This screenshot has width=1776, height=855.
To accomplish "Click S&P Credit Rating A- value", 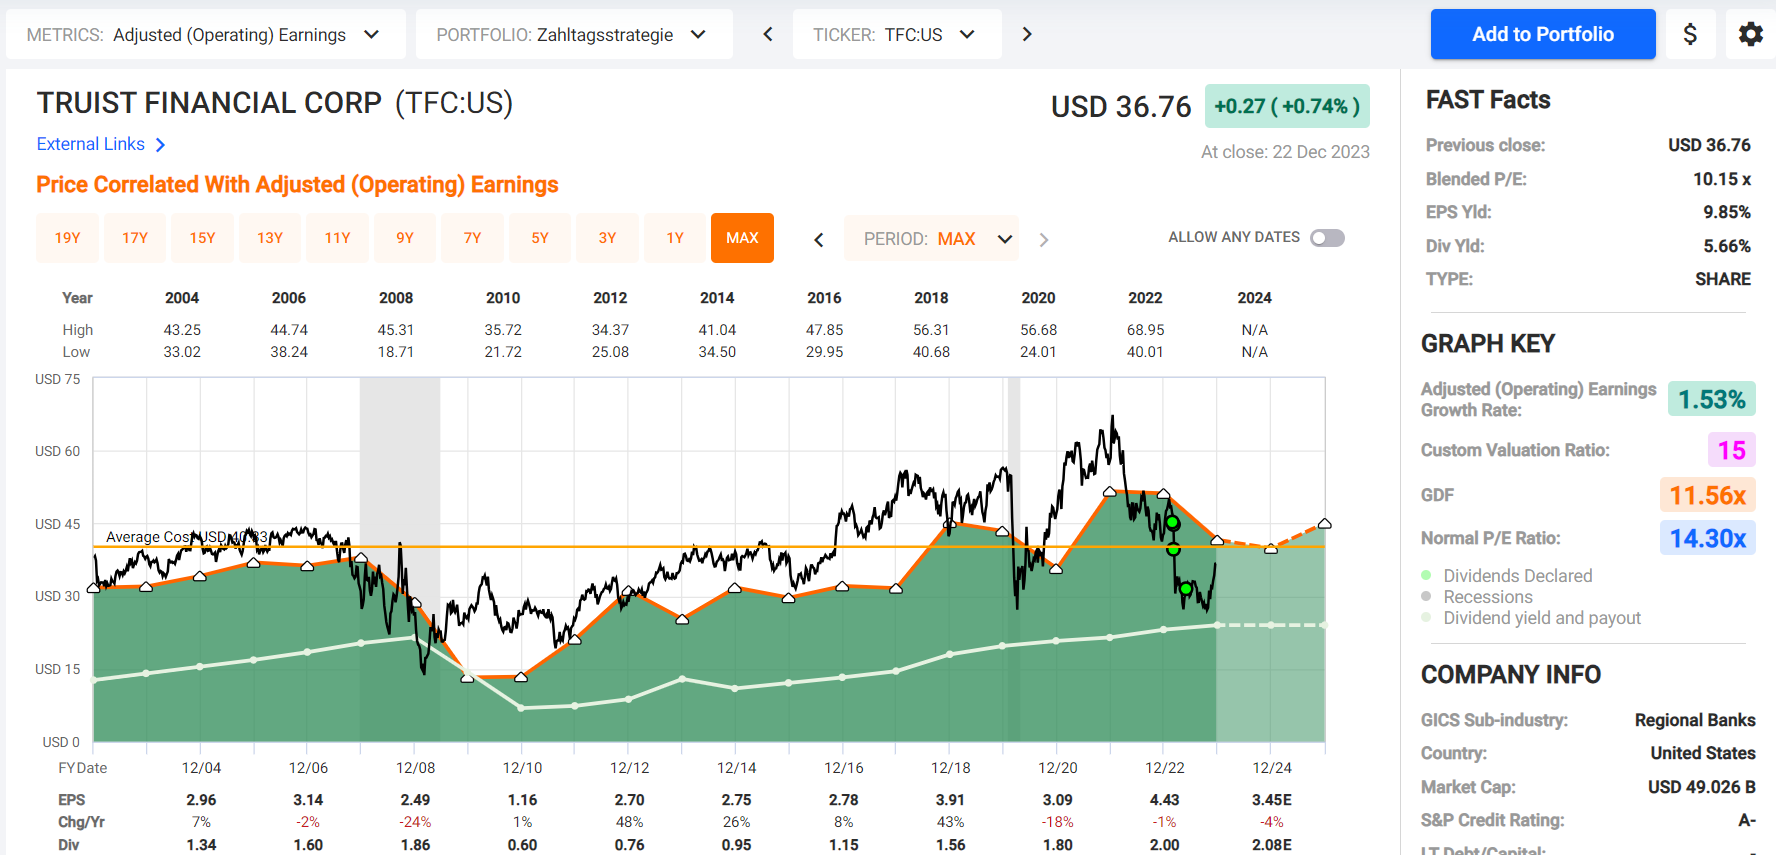I will pyautogui.click(x=1746, y=820).
